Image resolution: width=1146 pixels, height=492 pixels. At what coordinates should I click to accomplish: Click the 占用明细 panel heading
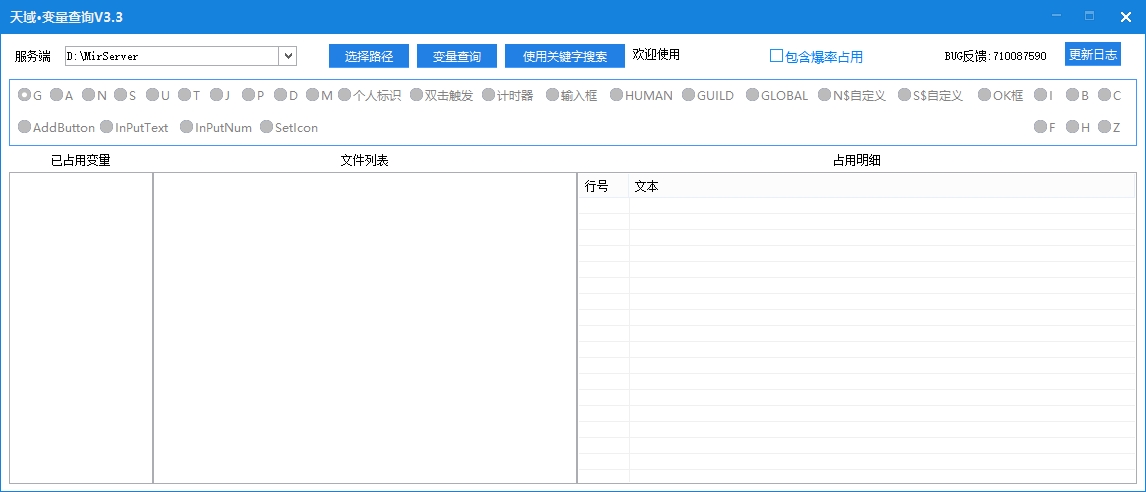(857, 161)
